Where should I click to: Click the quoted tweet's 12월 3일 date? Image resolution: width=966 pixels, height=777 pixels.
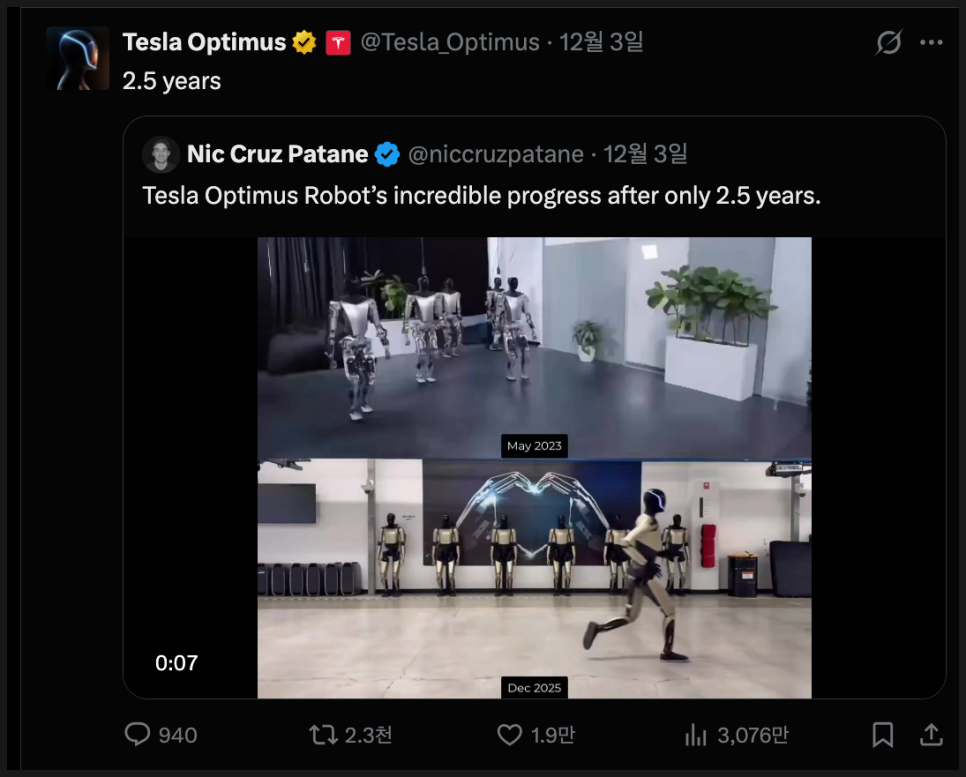pos(645,154)
